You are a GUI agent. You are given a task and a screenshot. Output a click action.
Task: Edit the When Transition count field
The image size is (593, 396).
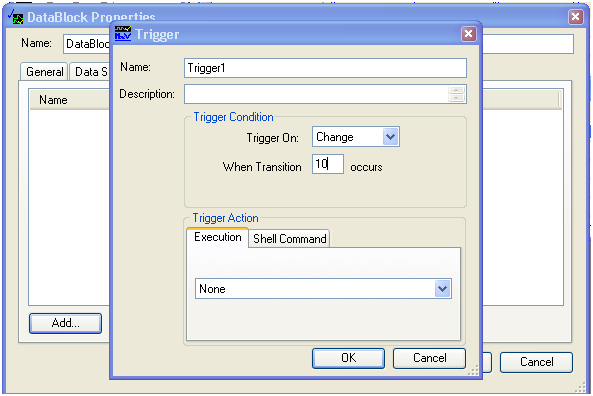(x=328, y=164)
